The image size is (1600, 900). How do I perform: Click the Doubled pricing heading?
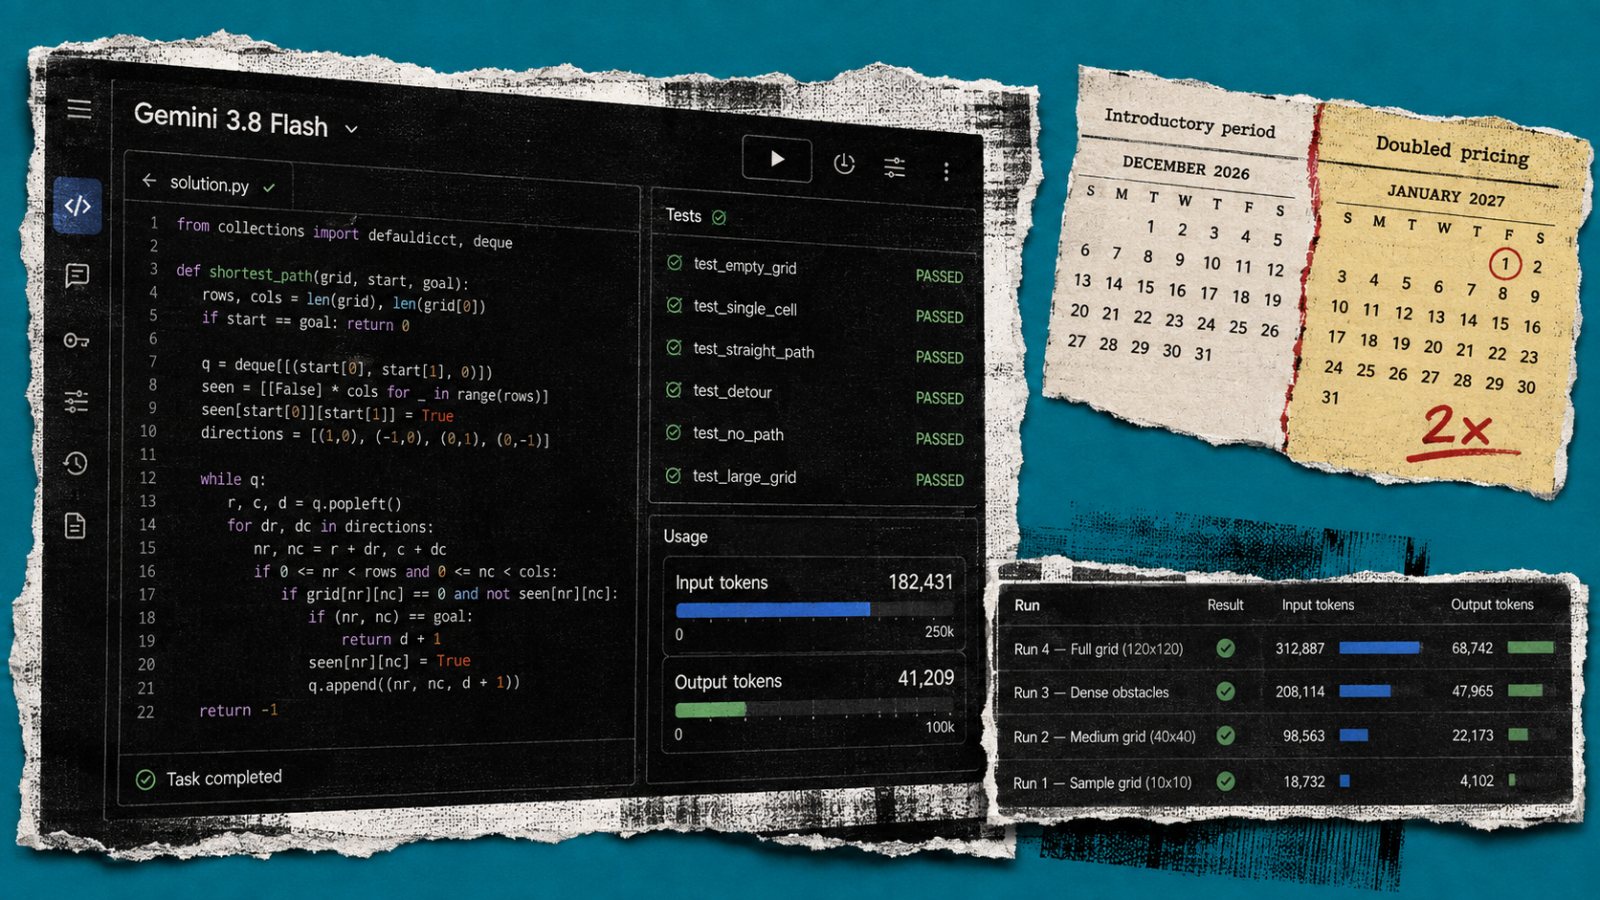tap(1452, 151)
